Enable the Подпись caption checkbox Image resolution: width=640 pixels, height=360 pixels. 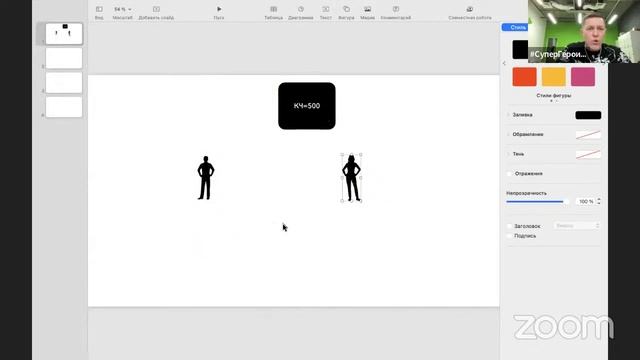509,236
